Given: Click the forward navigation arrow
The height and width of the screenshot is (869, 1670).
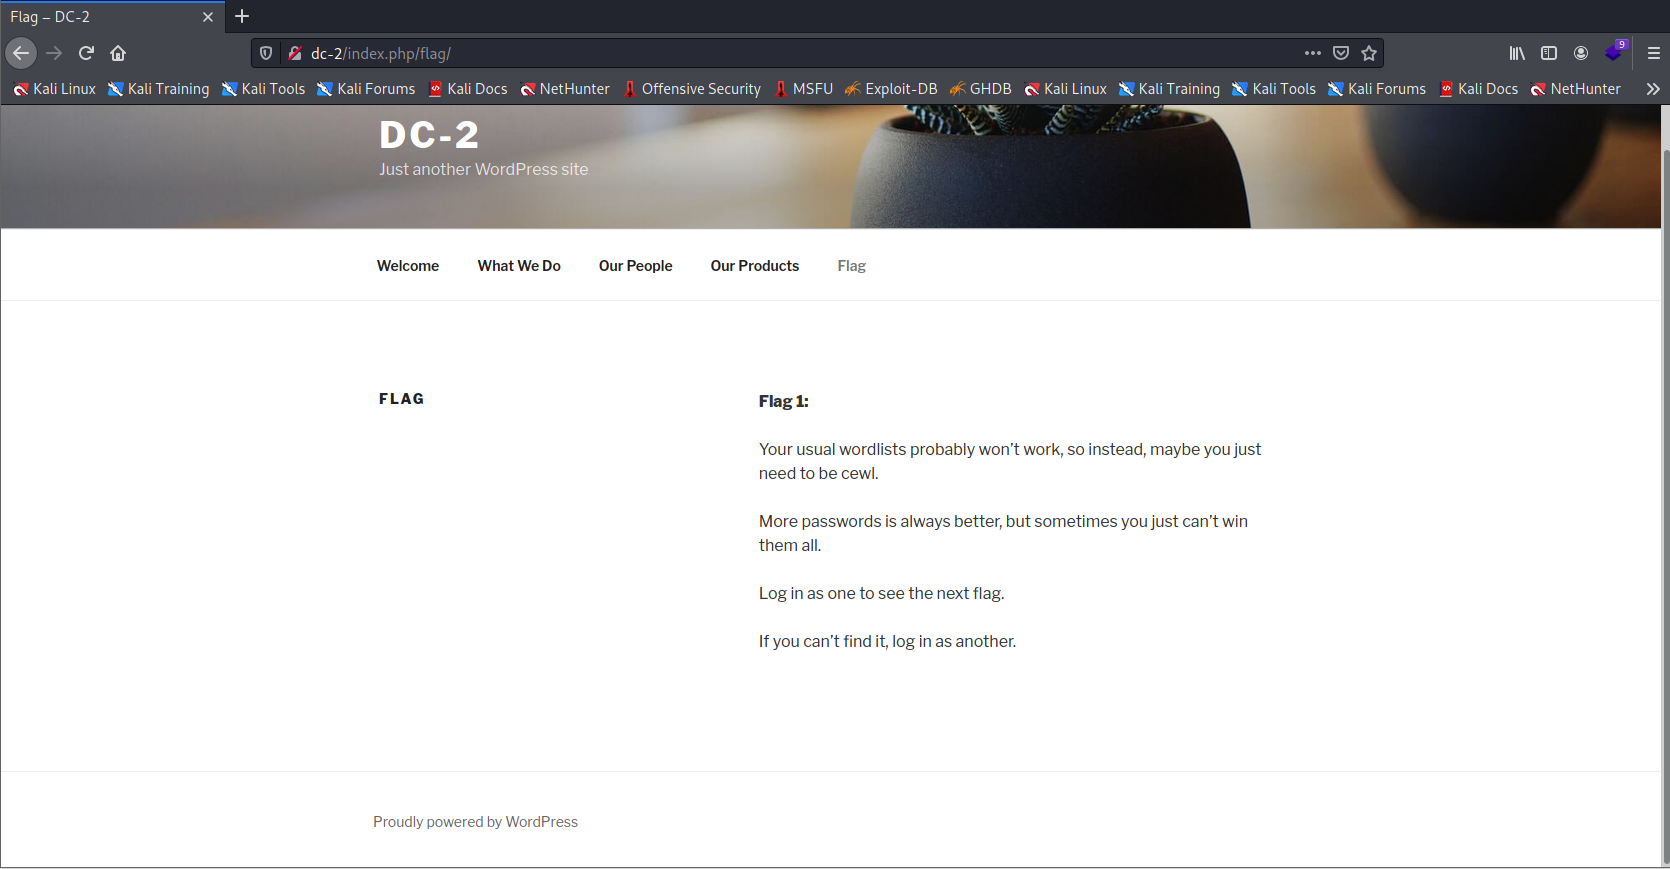Looking at the screenshot, I should [x=54, y=53].
